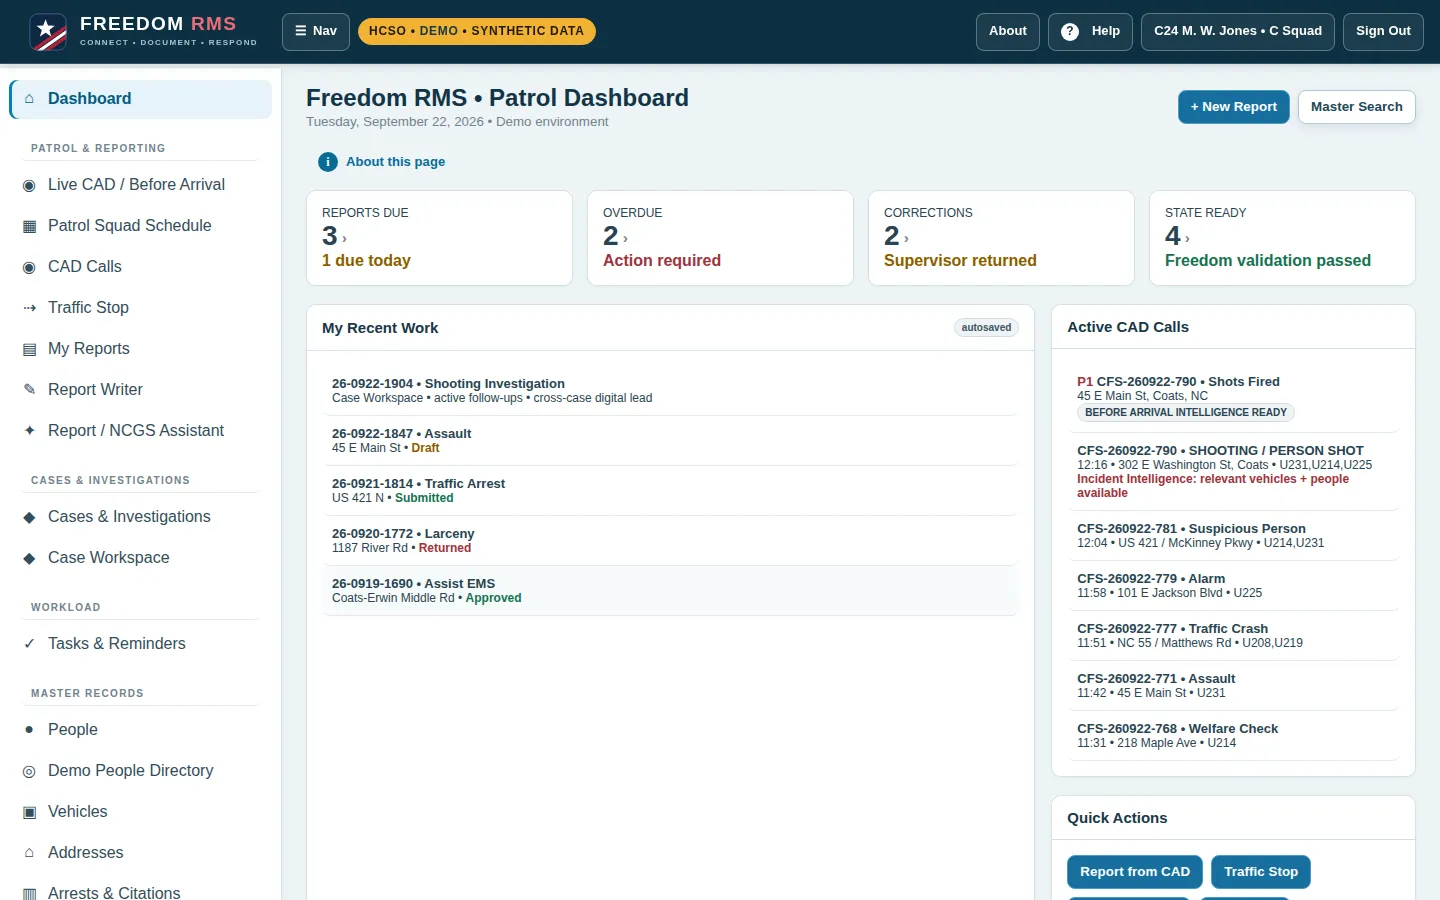
Task: Click the Case Workspace diamond icon
Action: (29, 558)
